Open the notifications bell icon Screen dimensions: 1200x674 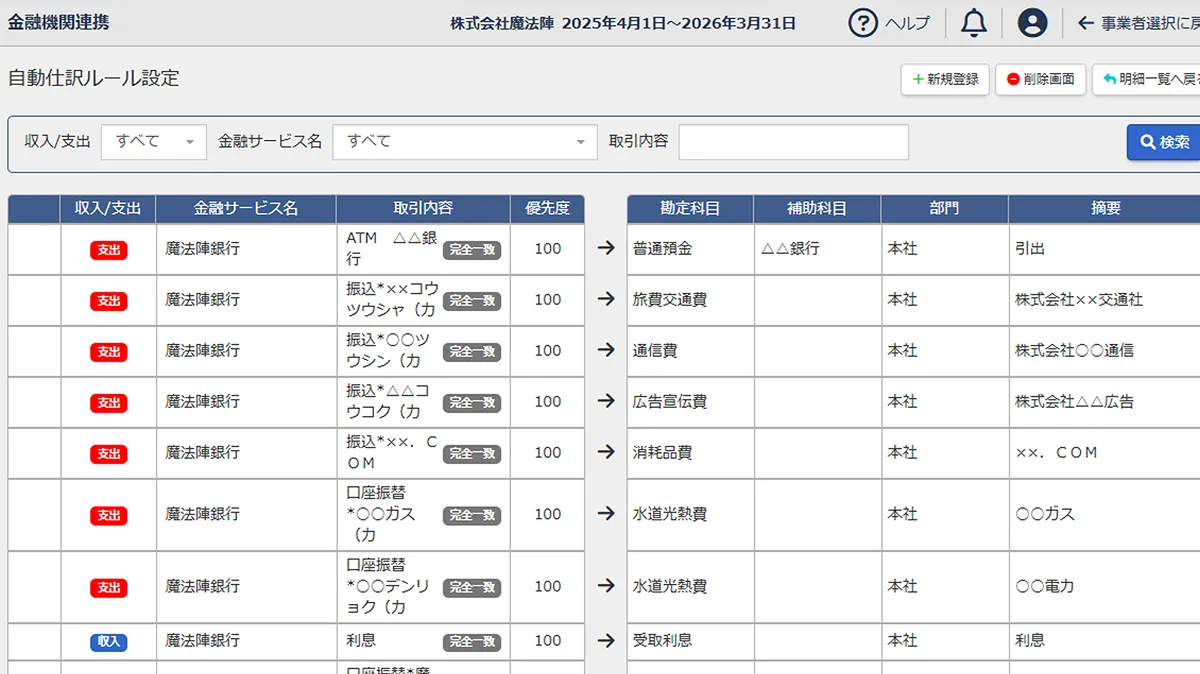(x=973, y=23)
